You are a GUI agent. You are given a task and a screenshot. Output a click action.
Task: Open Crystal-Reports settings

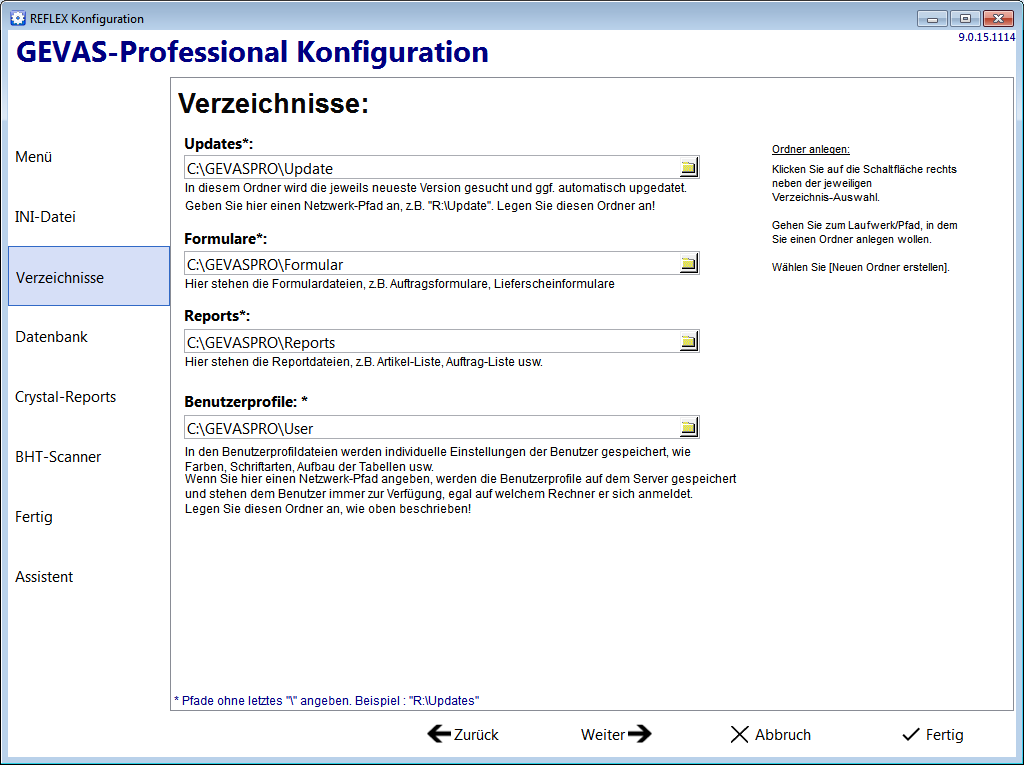[x=89, y=397]
